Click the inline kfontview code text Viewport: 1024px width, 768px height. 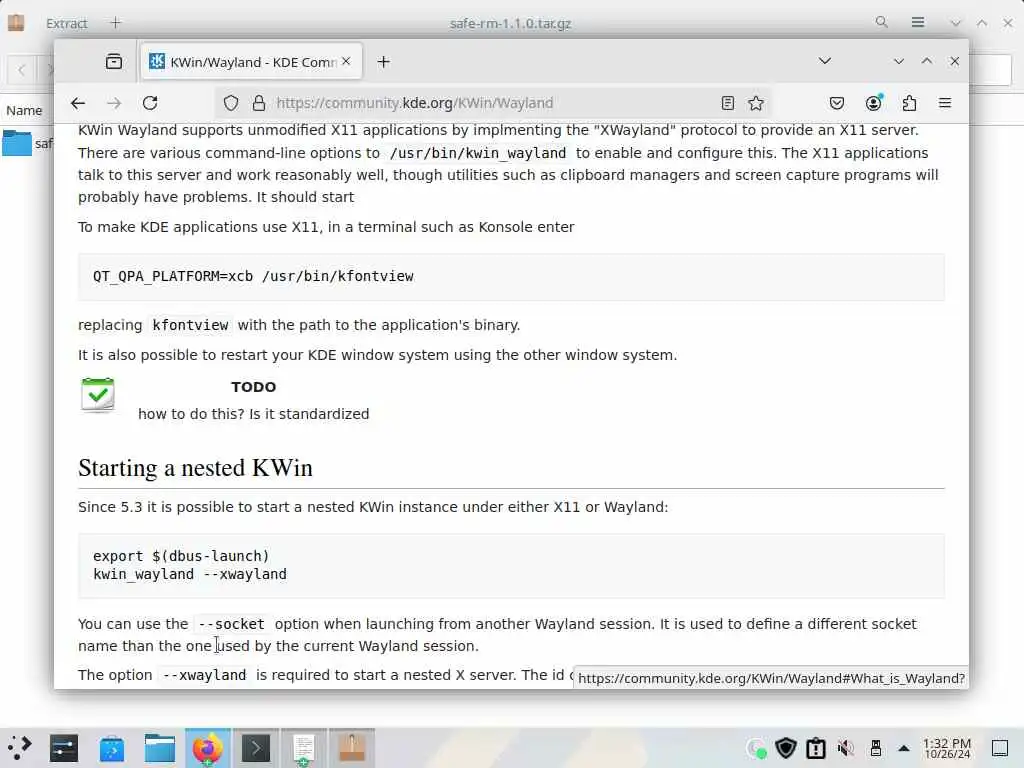point(190,325)
